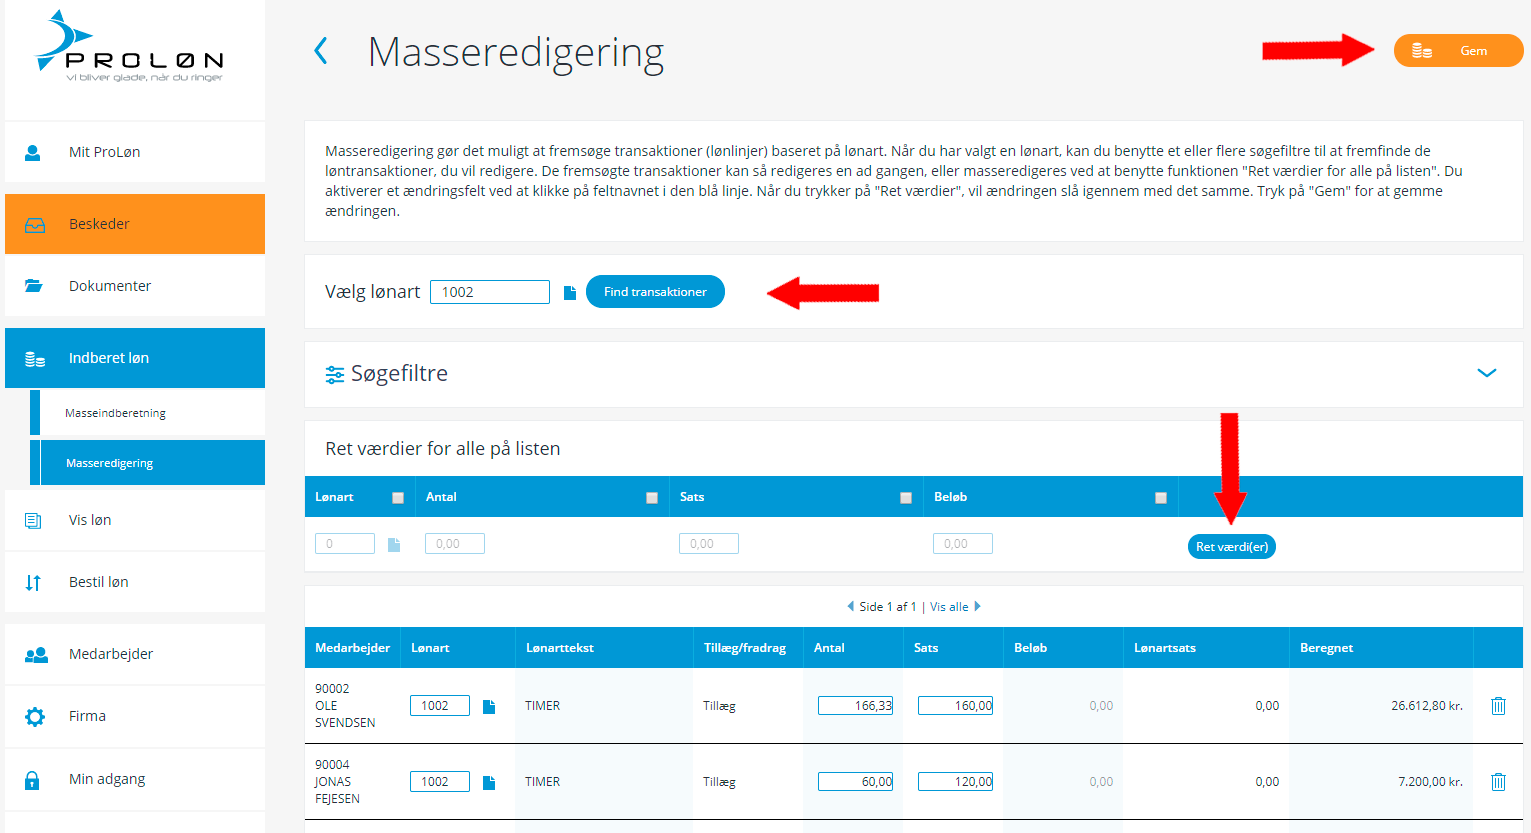Go to next page arrow in pagination
1531x833 pixels.
(978, 606)
